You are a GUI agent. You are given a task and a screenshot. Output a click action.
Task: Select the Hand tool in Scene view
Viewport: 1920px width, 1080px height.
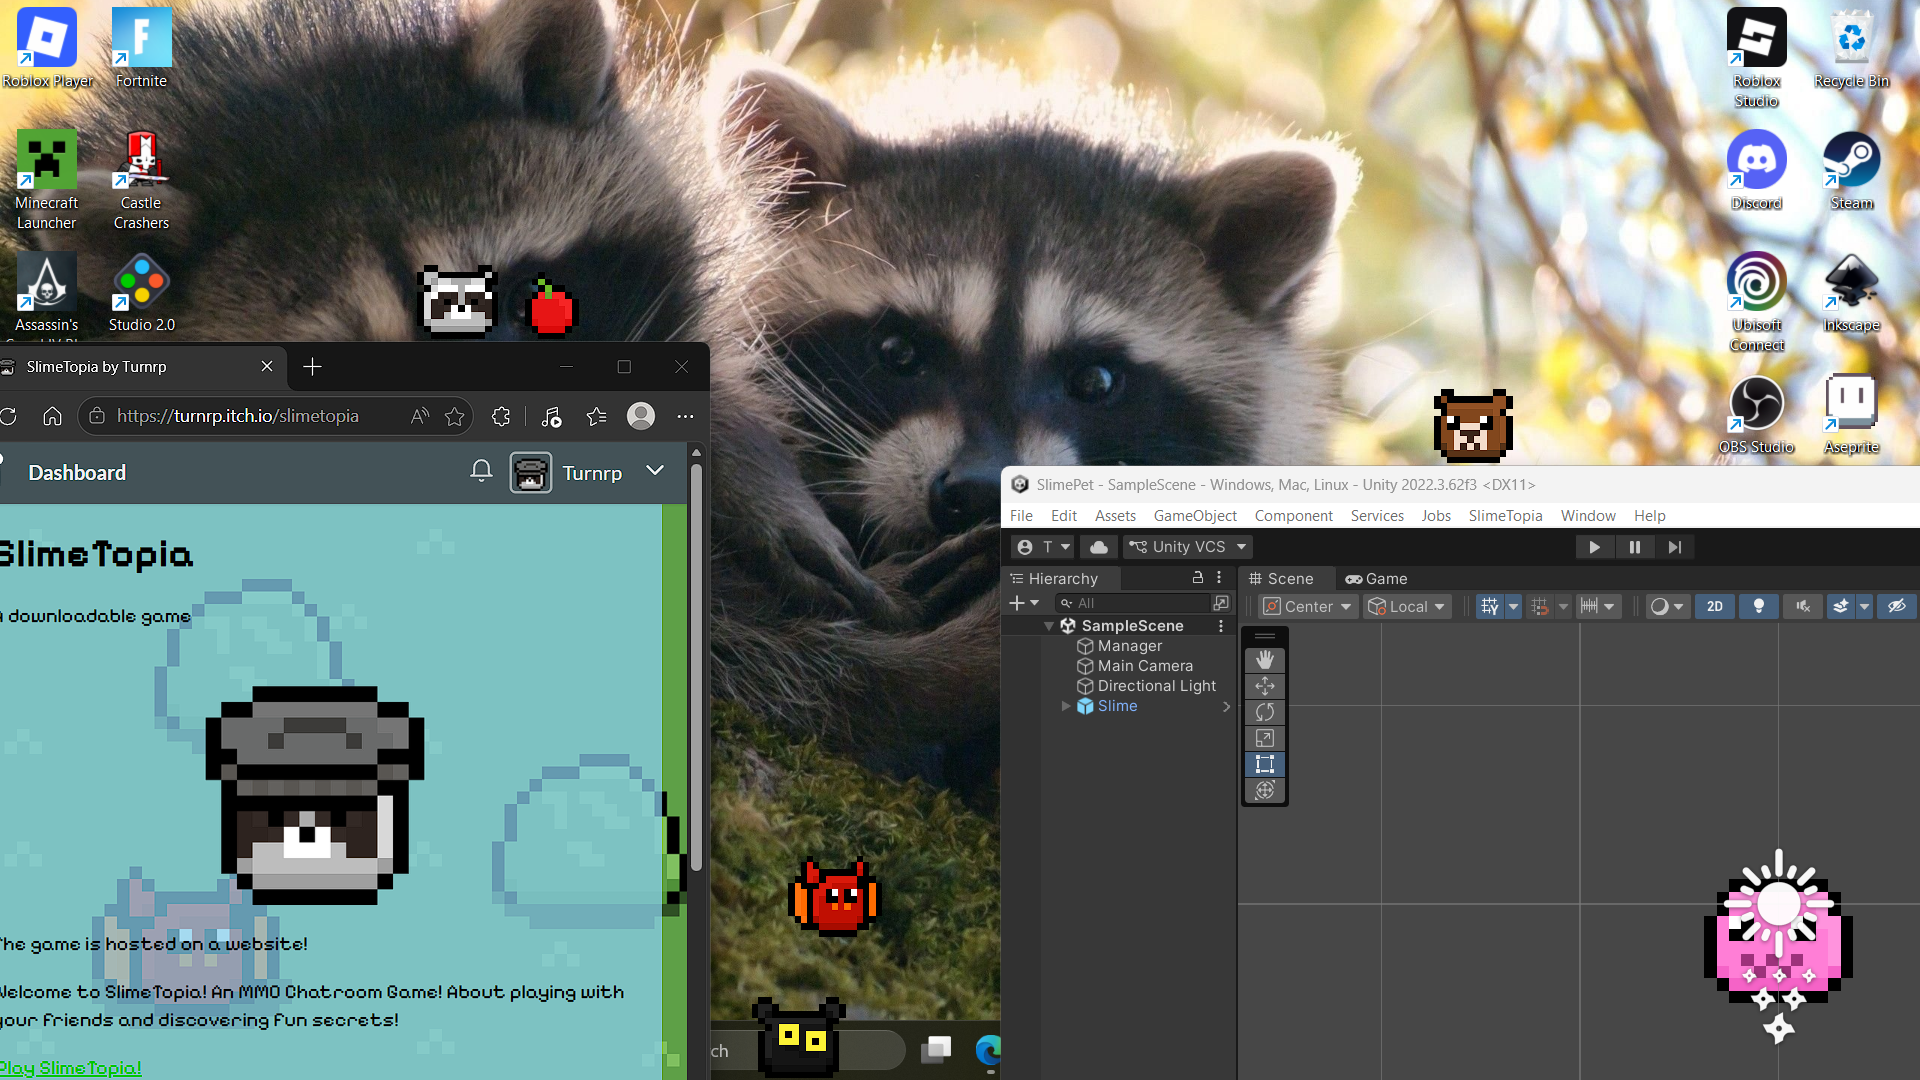[x=1264, y=660]
